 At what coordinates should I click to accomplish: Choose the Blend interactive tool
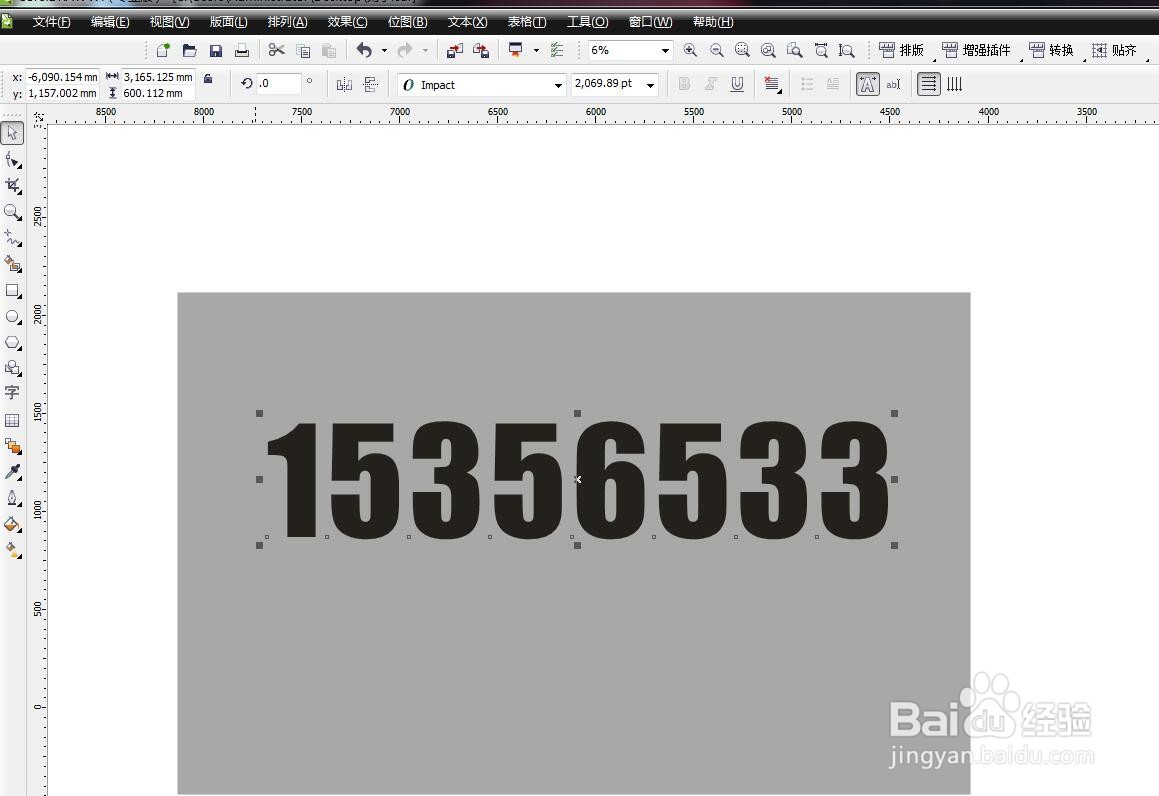(12, 446)
